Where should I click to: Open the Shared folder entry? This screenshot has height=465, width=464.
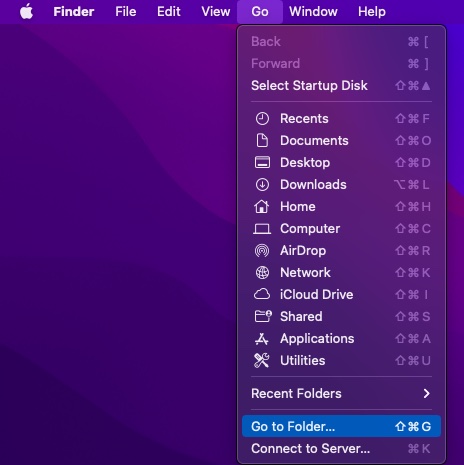[x=341, y=317]
